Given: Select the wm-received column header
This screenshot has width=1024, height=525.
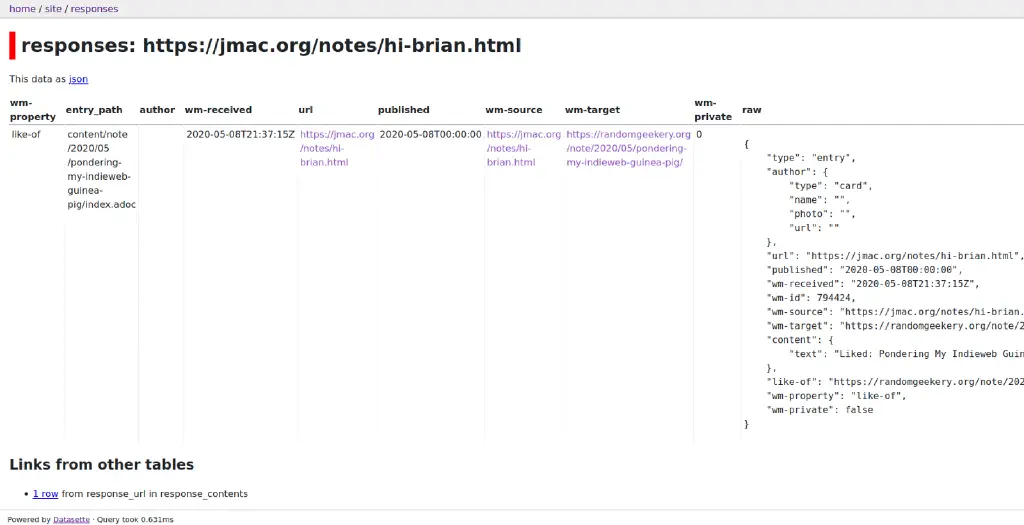Looking at the screenshot, I should [218, 110].
